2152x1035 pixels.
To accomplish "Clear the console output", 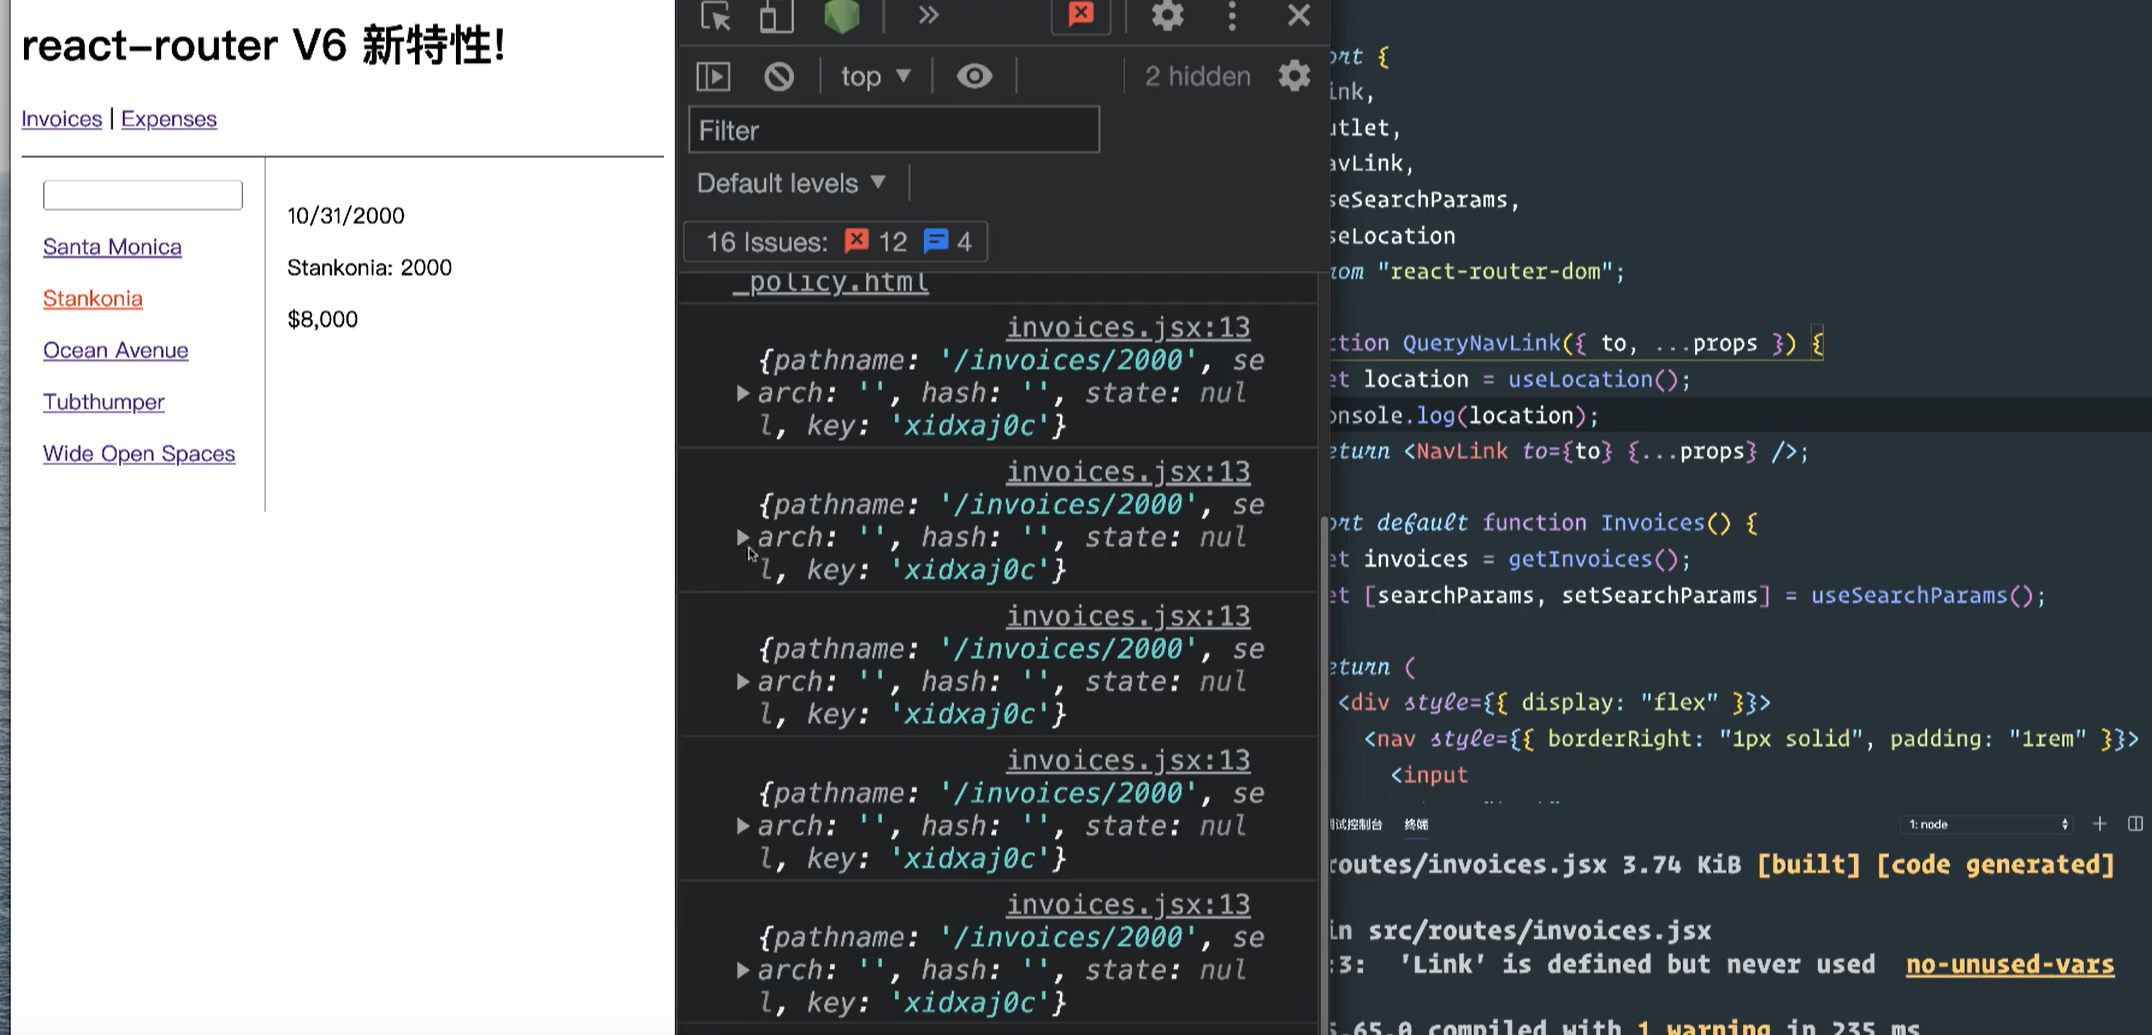I will pyautogui.click(x=779, y=77).
